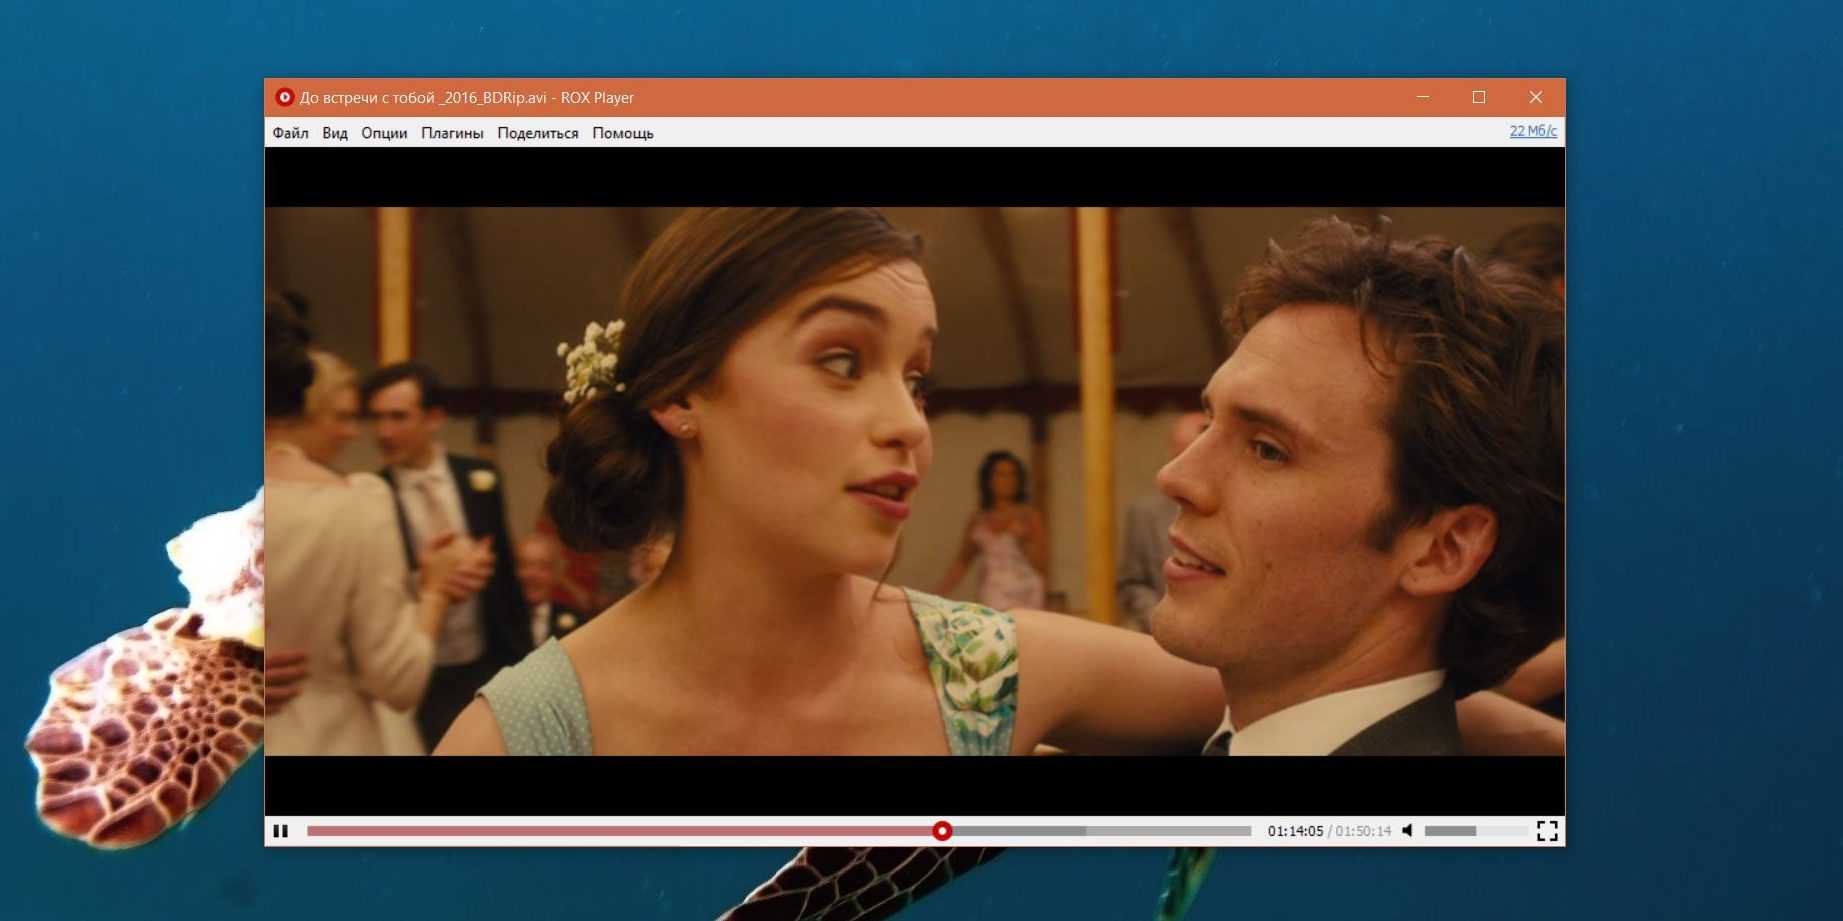1843x921 pixels.
Task: Click the red playhead knob on the timeline
Action: pyautogui.click(x=942, y=831)
